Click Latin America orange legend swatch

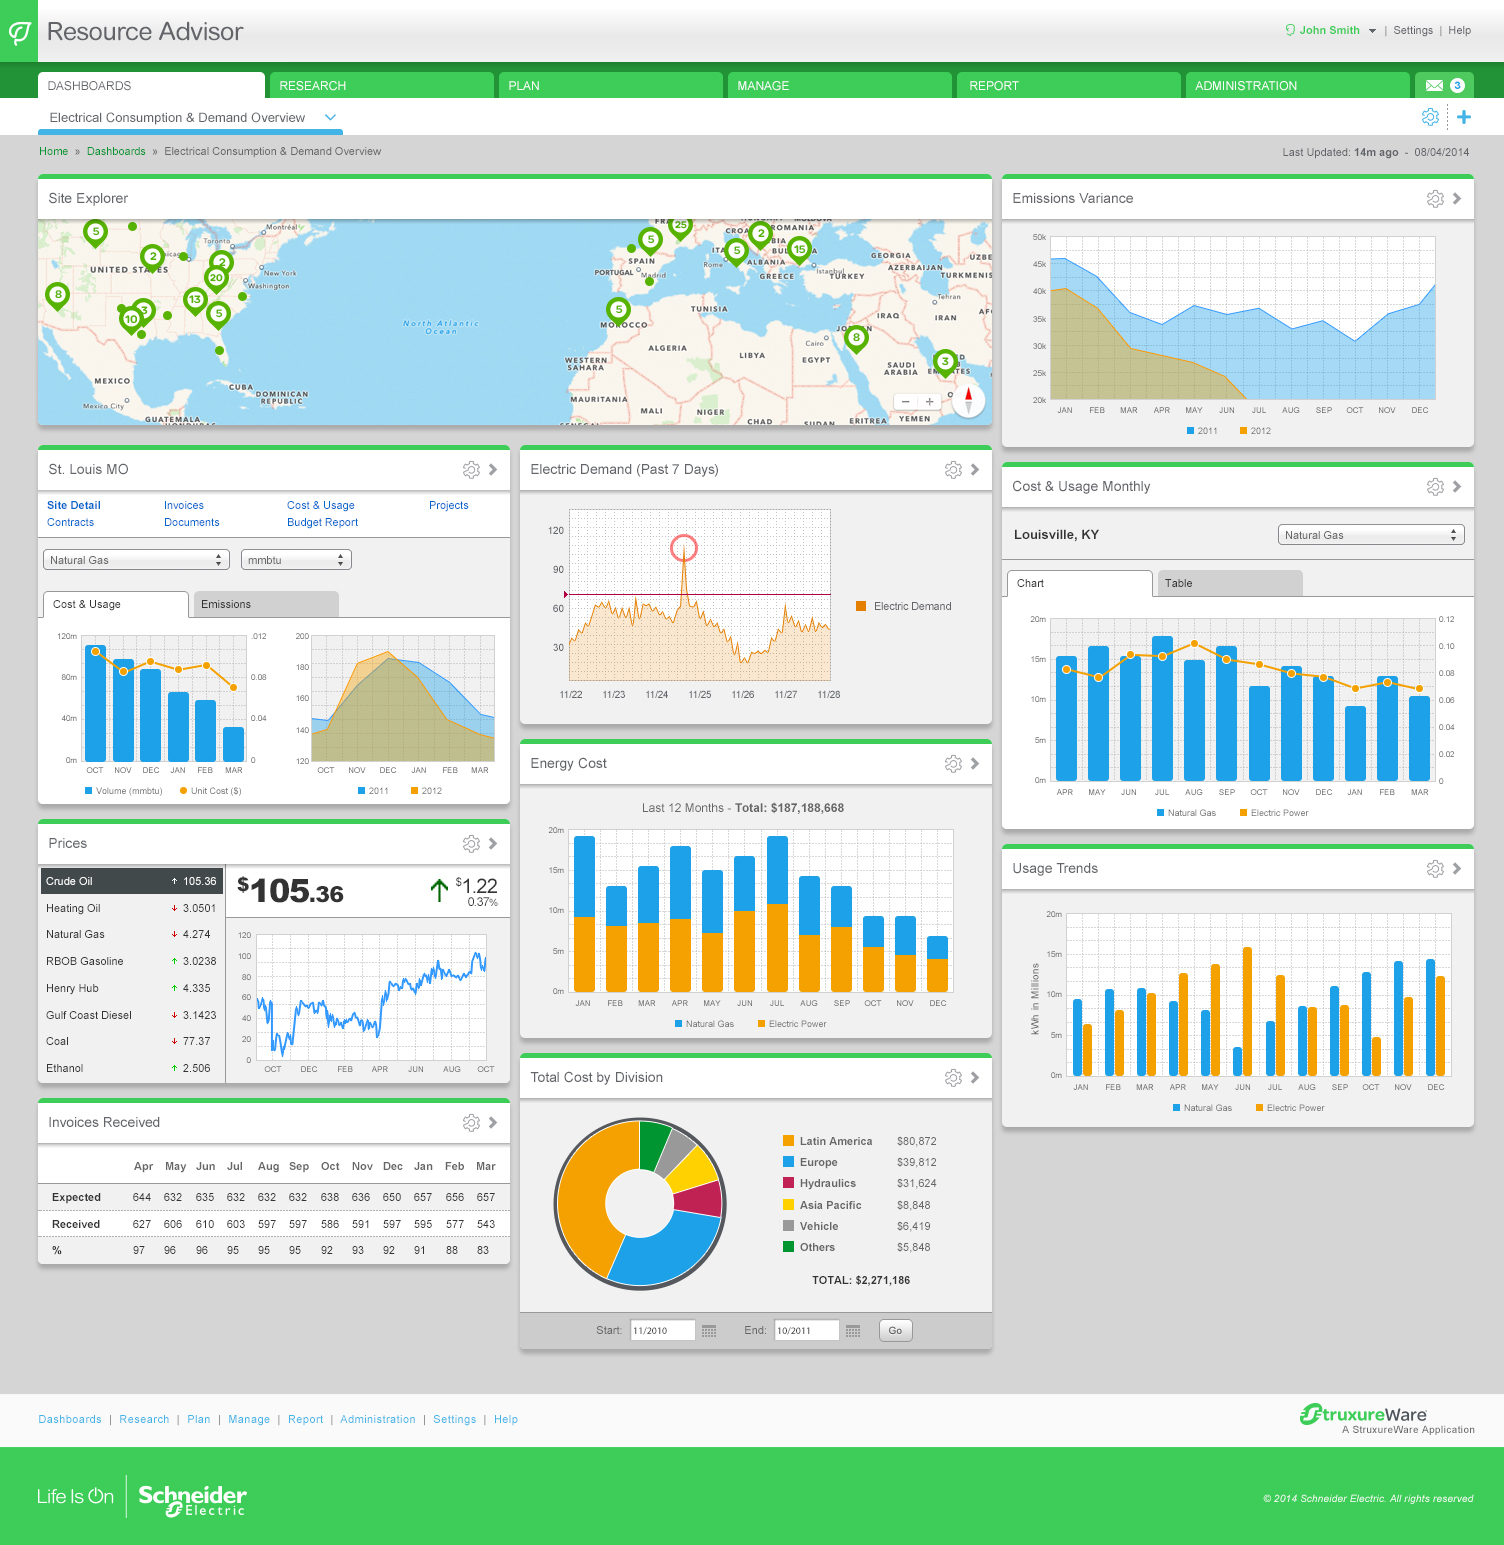788,1141
